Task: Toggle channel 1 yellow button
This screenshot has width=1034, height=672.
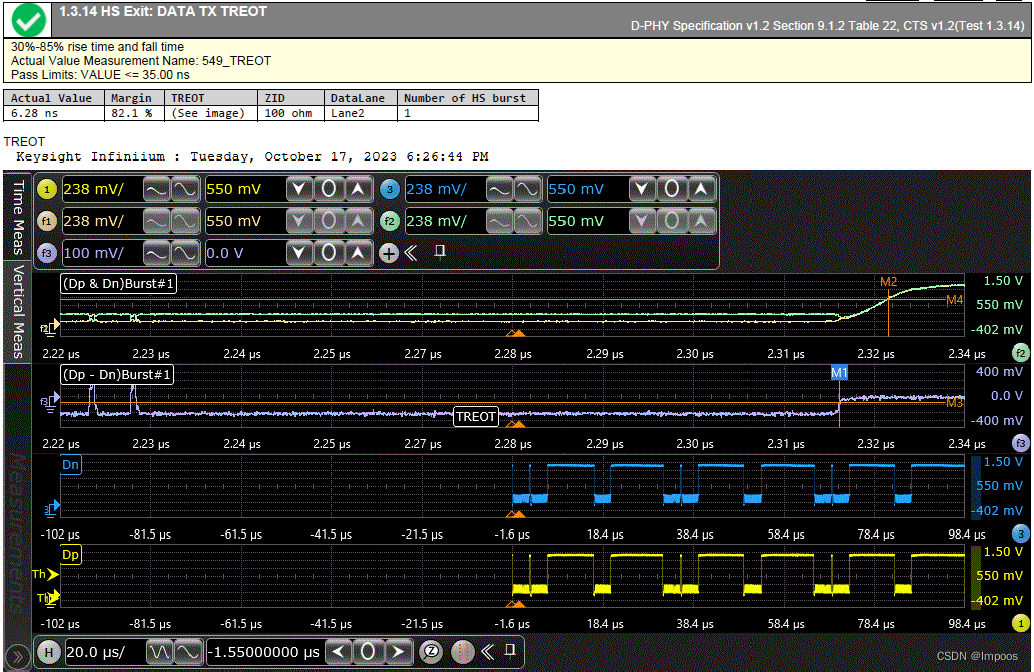Action: pyautogui.click(x=47, y=190)
